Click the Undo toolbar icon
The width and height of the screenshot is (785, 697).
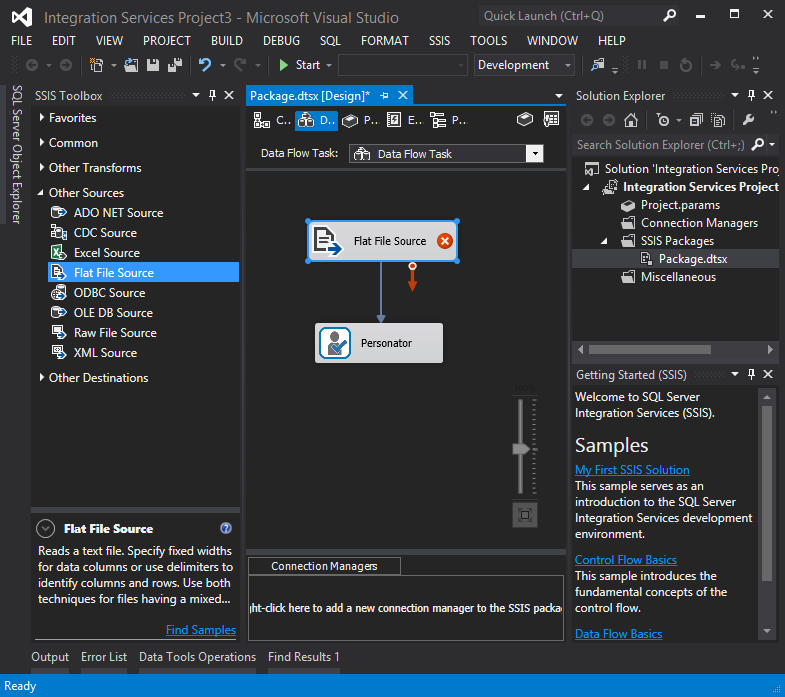[x=205, y=65]
